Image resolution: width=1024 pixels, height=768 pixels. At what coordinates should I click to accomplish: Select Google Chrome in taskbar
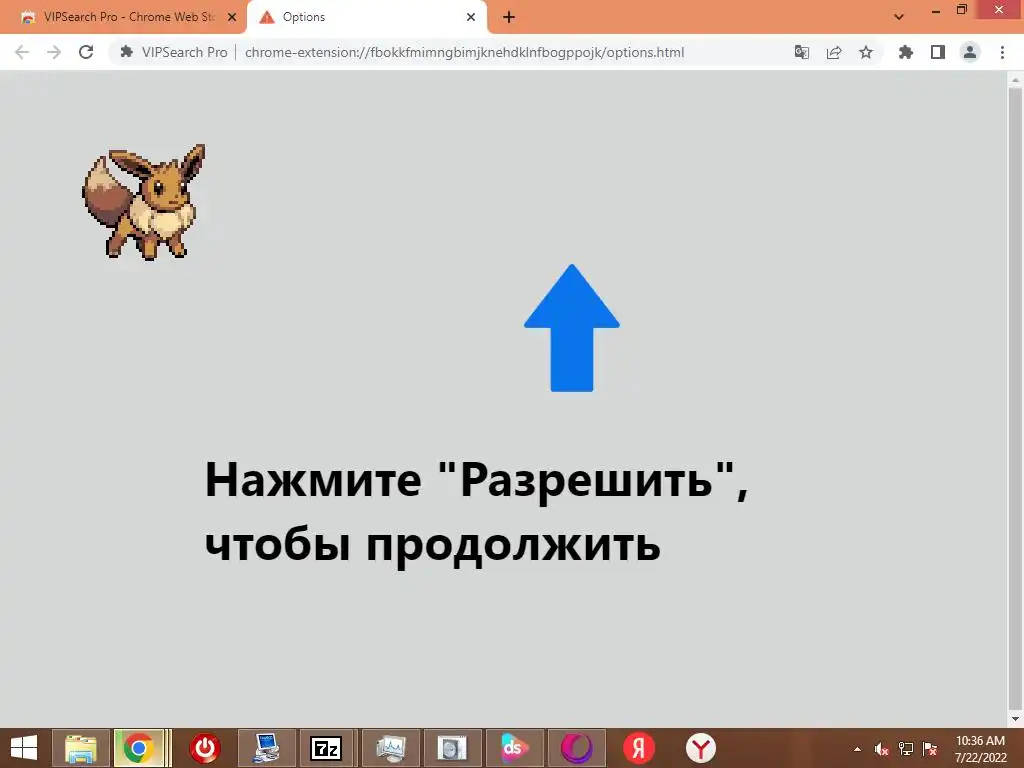139,748
